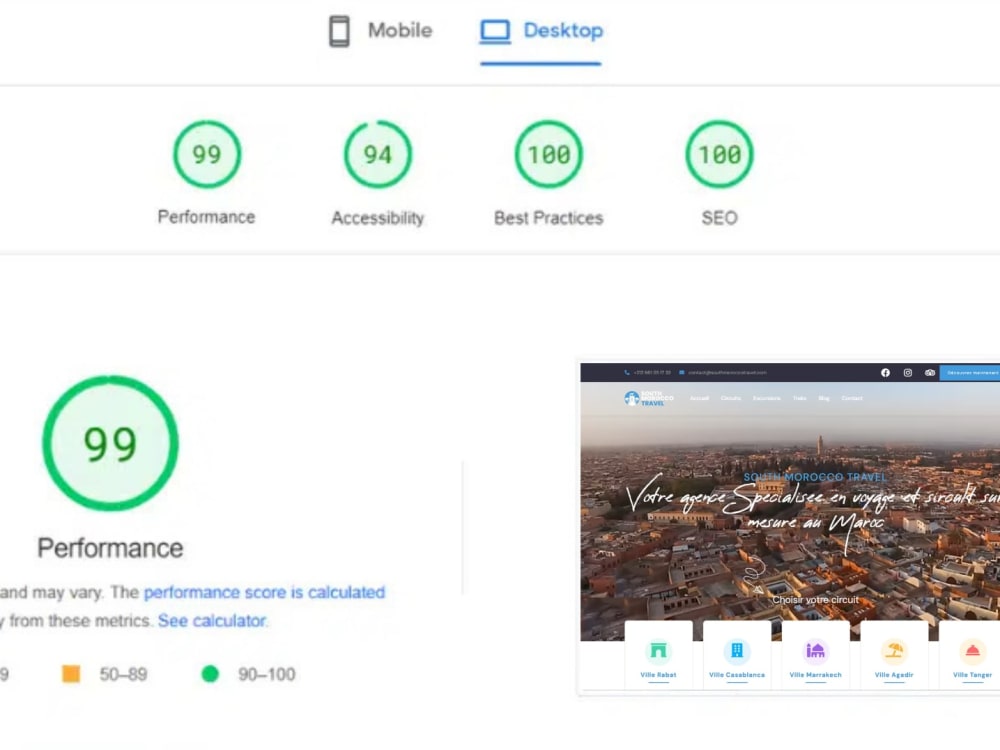Click the Accessibility label
1000x750 pixels.
pyautogui.click(x=378, y=217)
